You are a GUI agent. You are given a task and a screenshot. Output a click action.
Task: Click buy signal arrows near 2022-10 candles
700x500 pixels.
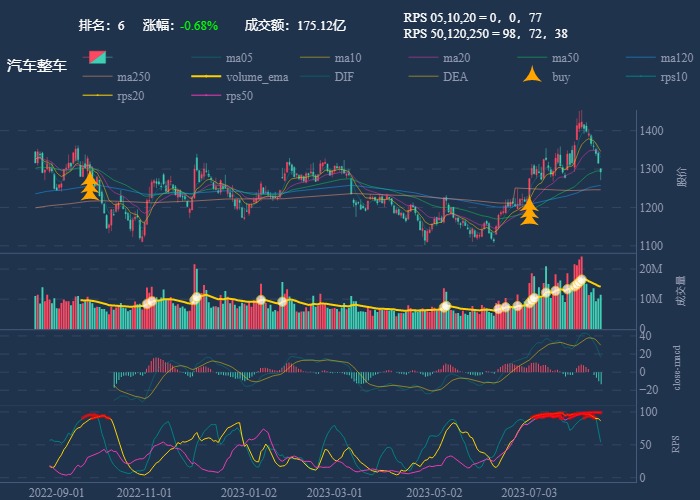tap(90, 187)
